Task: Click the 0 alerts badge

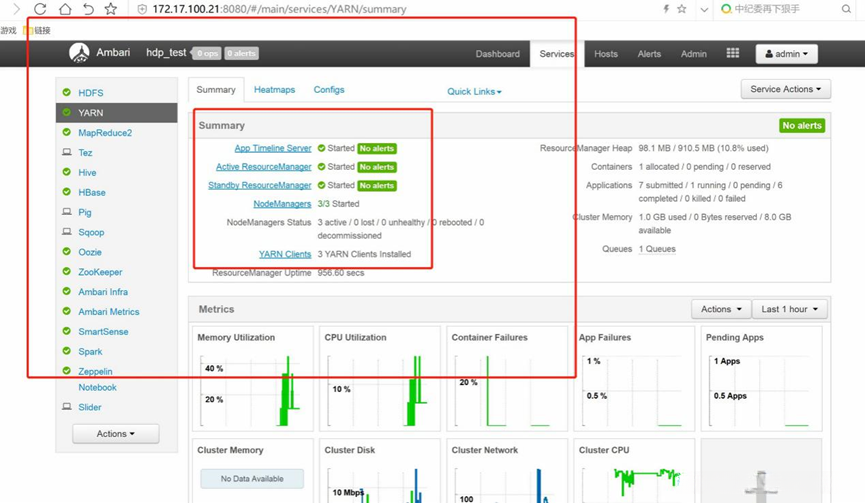Action: pyautogui.click(x=242, y=53)
